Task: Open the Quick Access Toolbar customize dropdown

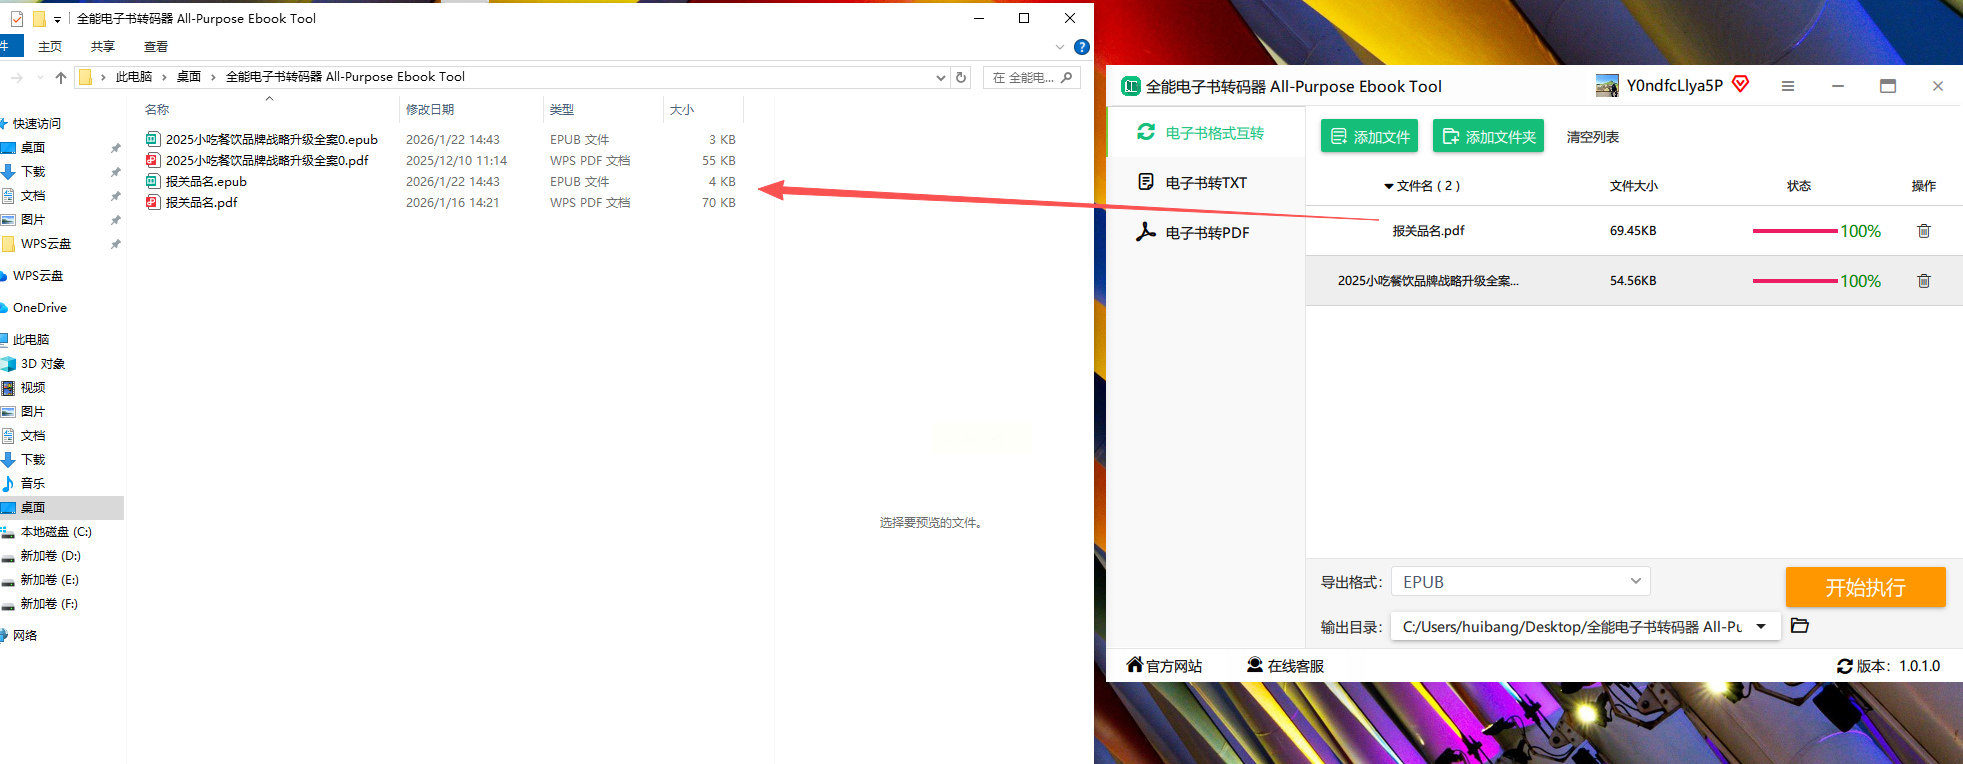Action: 57,20
